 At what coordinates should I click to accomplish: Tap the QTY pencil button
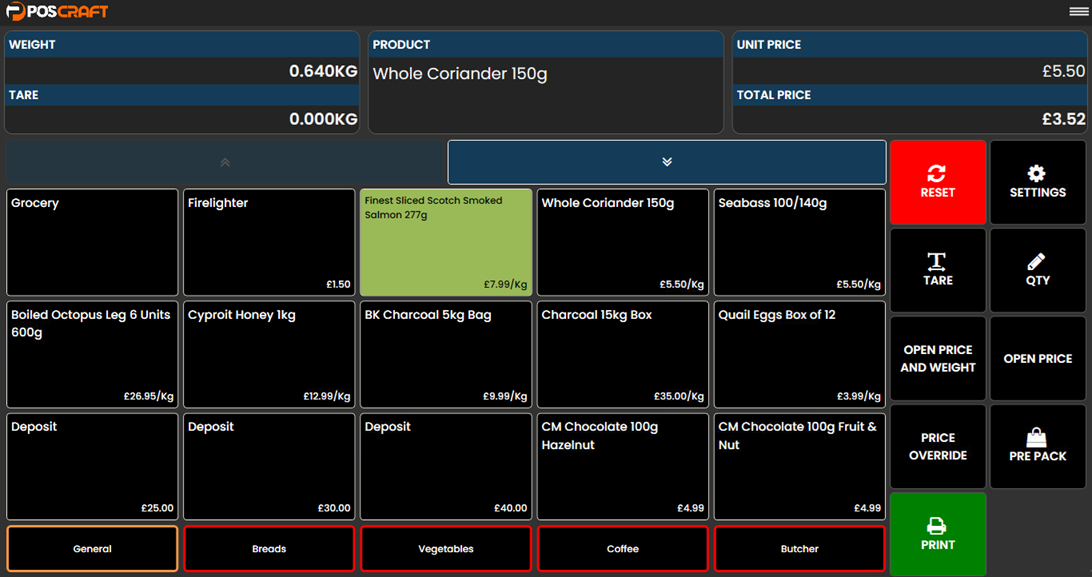pyautogui.click(x=1037, y=270)
